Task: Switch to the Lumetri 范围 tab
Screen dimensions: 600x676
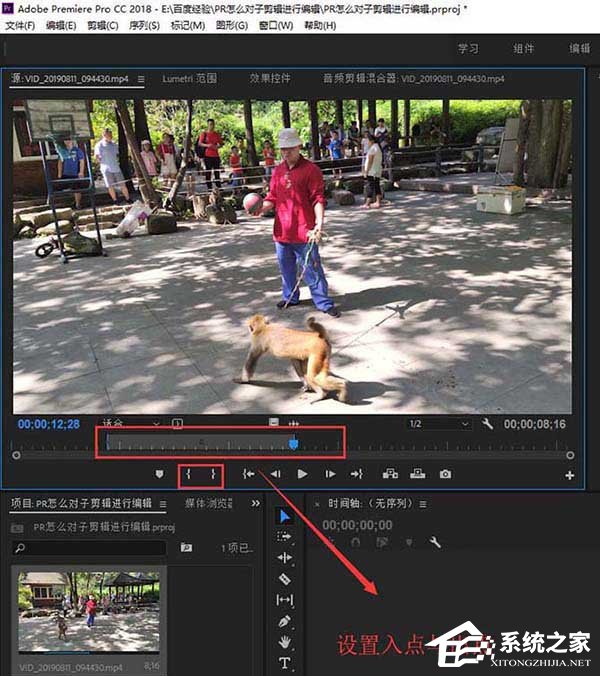Action: pyautogui.click(x=190, y=78)
